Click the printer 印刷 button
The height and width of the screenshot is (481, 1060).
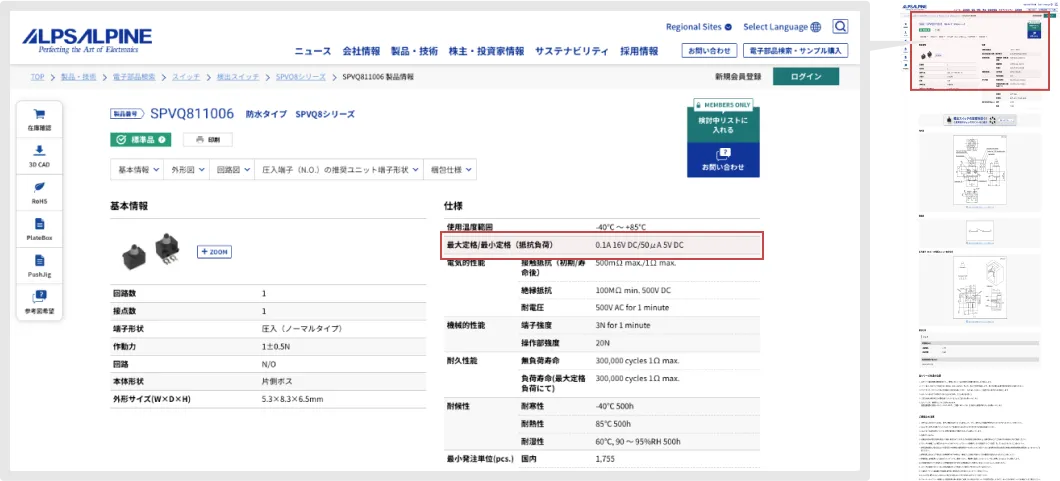pyautogui.click(x=208, y=140)
